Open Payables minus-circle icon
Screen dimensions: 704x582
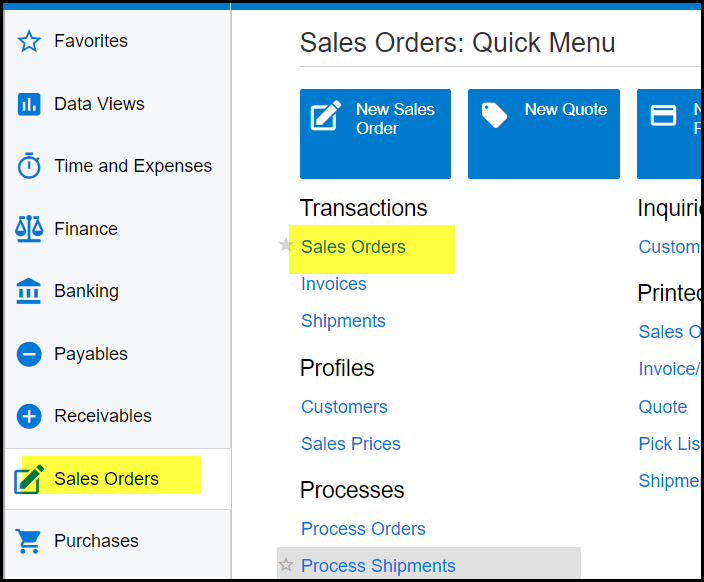point(30,354)
